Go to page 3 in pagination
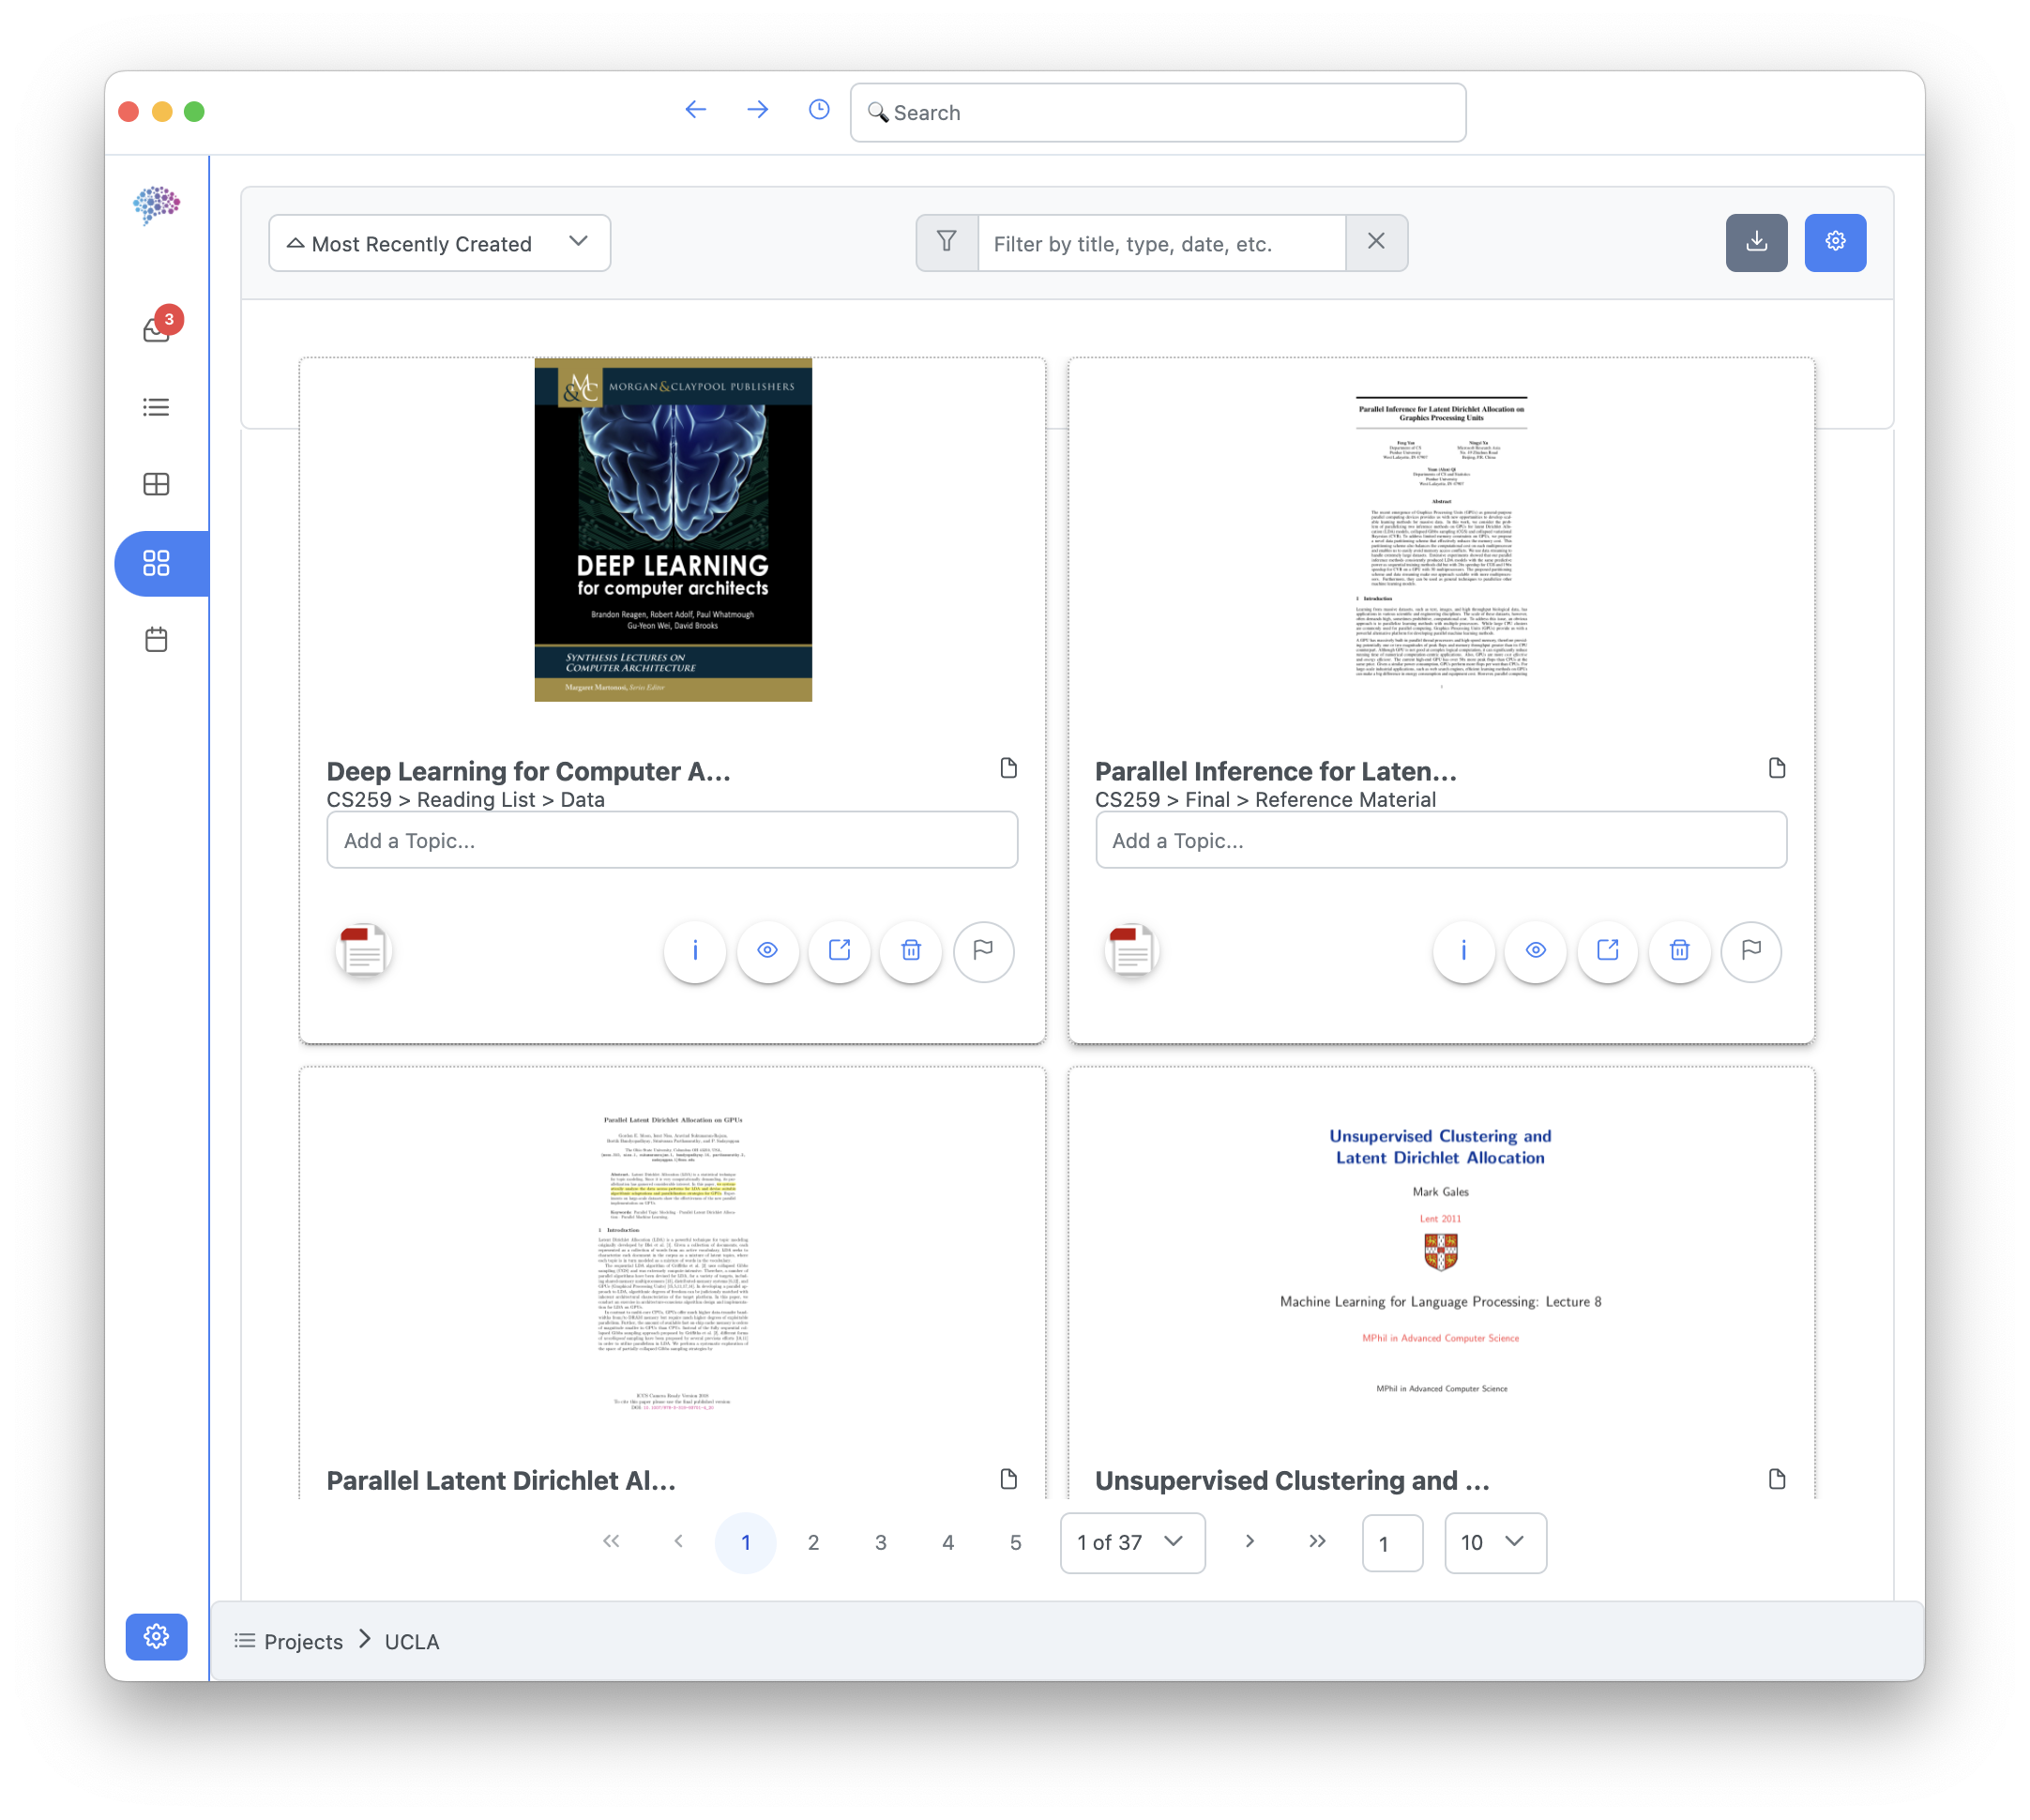 pos(880,1542)
